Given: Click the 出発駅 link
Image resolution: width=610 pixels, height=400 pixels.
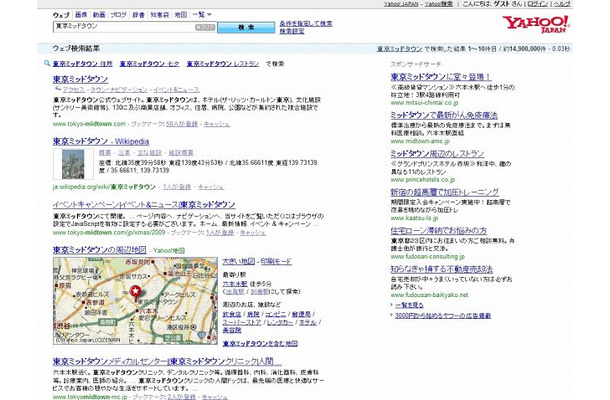Looking at the screenshot, I should (x=235, y=291).
